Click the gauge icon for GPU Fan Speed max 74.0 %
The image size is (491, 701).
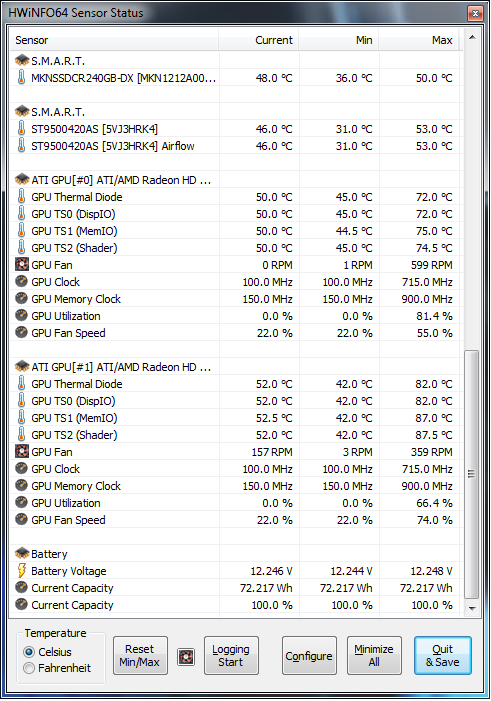(x=21, y=519)
